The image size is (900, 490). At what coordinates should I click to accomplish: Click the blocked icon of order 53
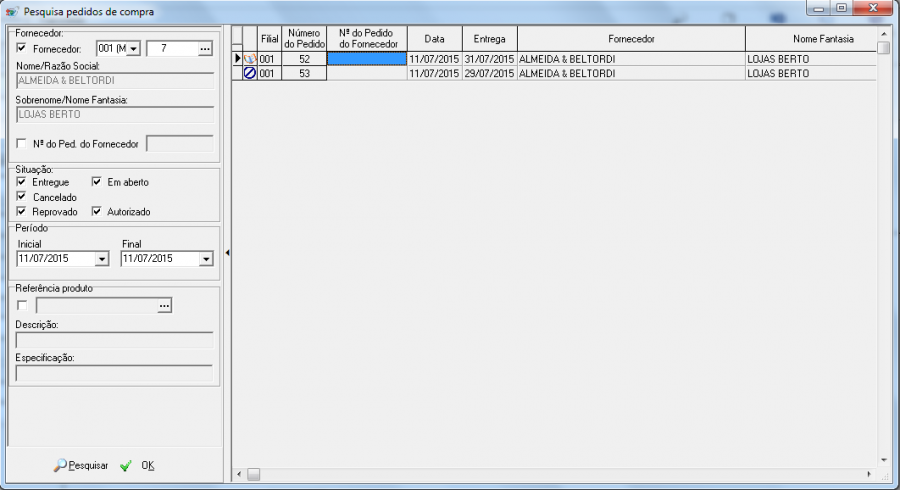tap(250, 74)
